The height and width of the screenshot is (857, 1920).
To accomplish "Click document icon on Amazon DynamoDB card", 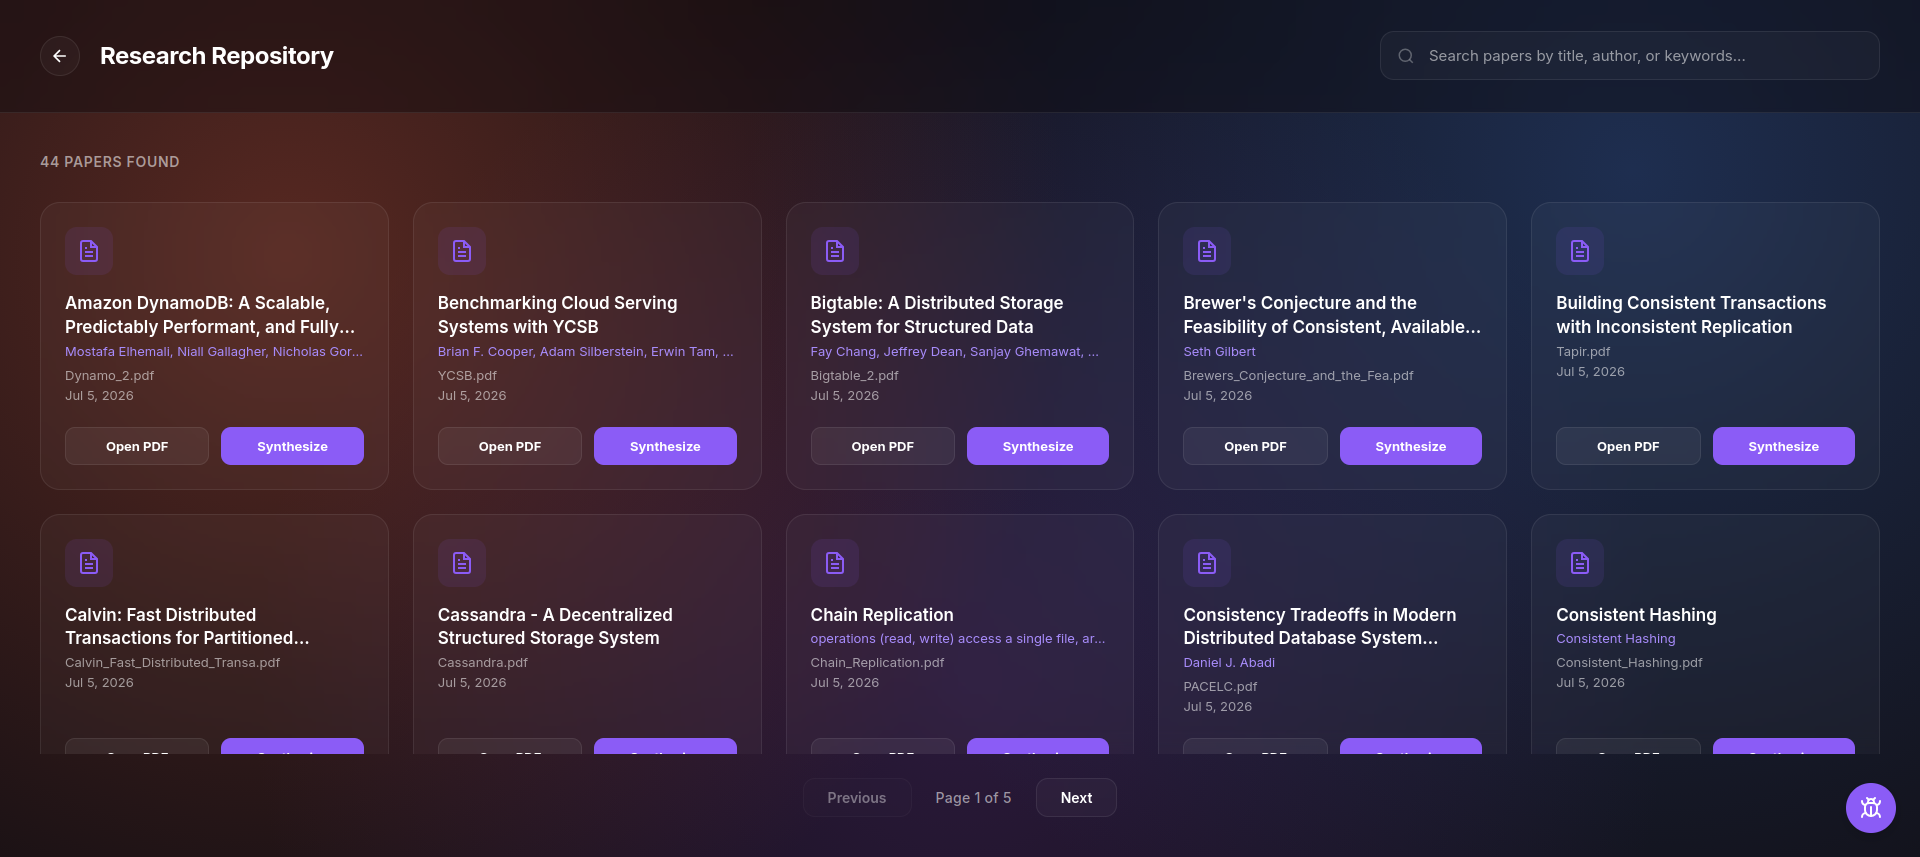I will 89,251.
